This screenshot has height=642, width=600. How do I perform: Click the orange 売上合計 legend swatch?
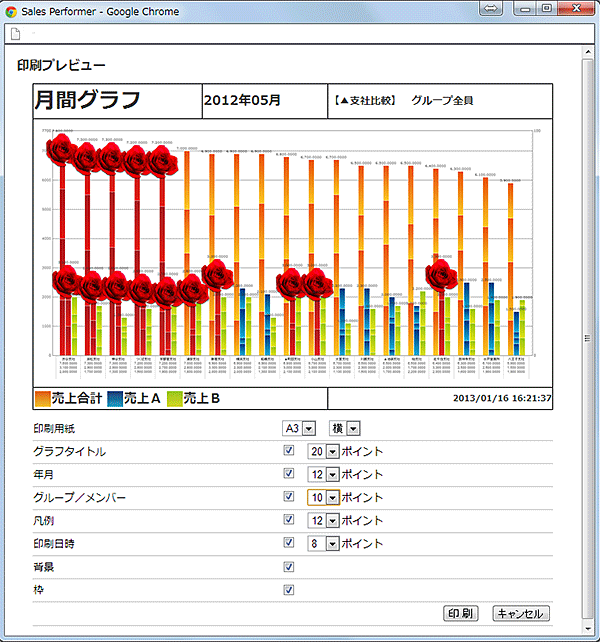click(x=43, y=398)
